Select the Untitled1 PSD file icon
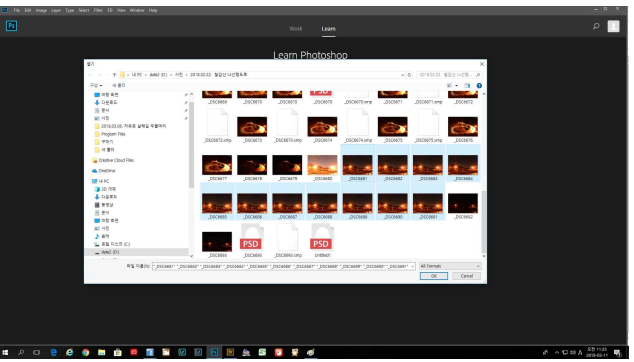This screenshot has height=362, width=634. (x=322, y=237)
